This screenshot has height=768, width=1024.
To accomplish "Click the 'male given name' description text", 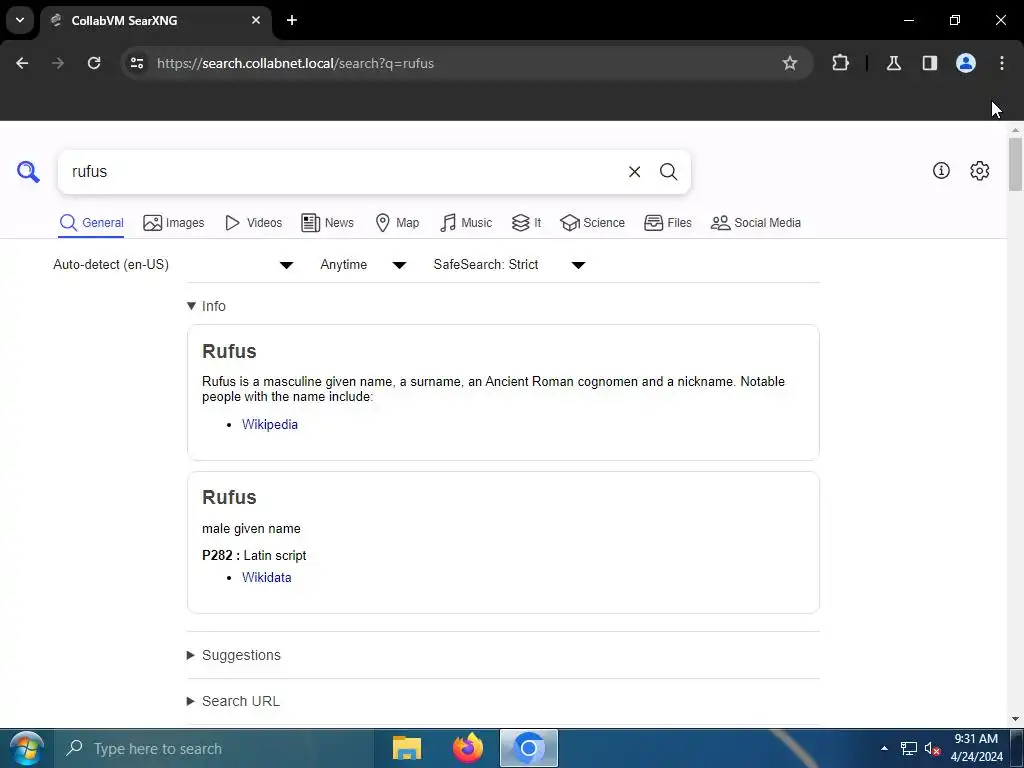I will [251, 528].
